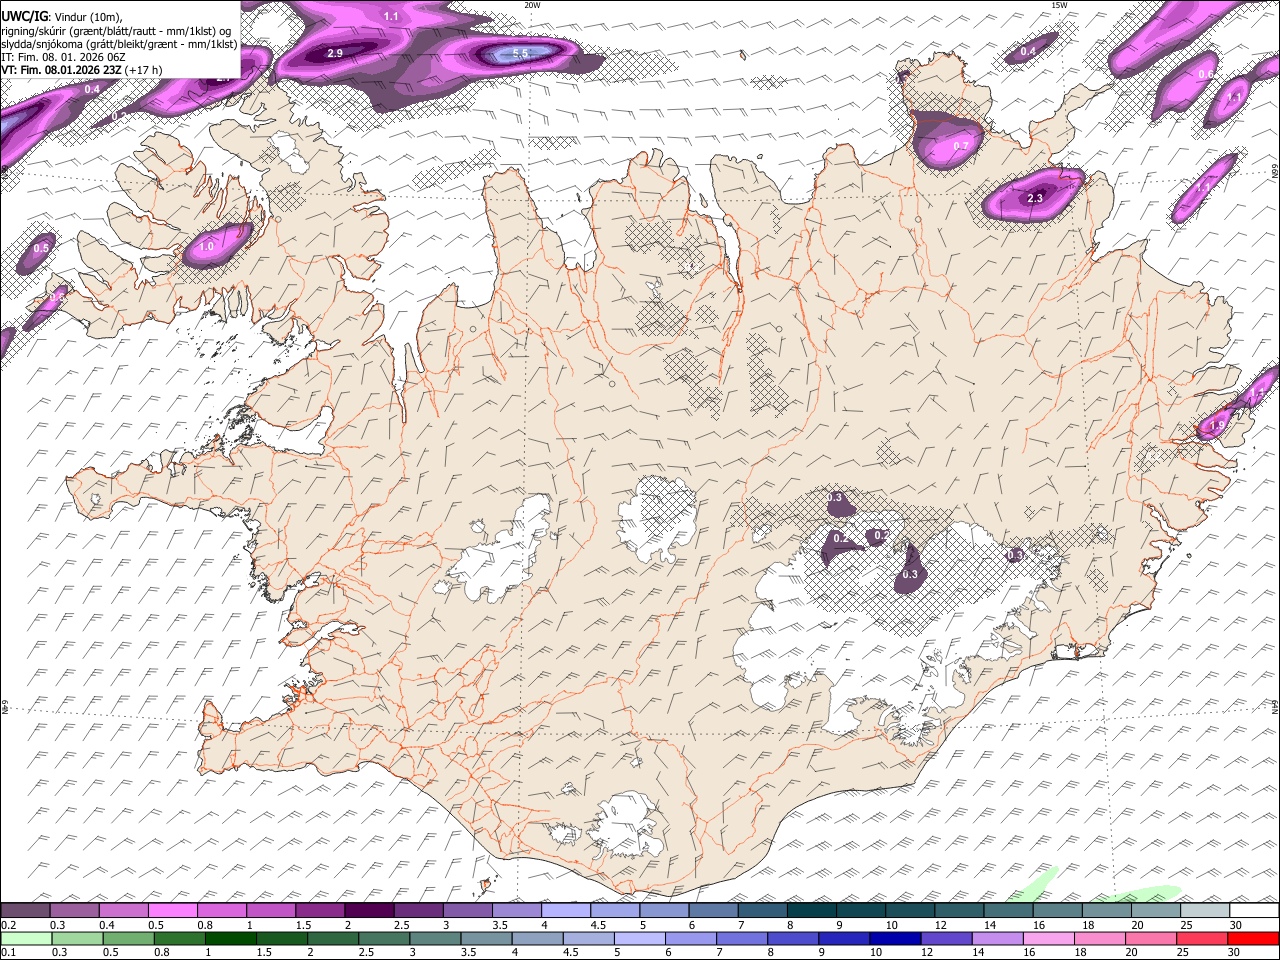Click the lavender 3.5–4 snow legend swatch
This screenshot has height=960, width=1280.
518,911
